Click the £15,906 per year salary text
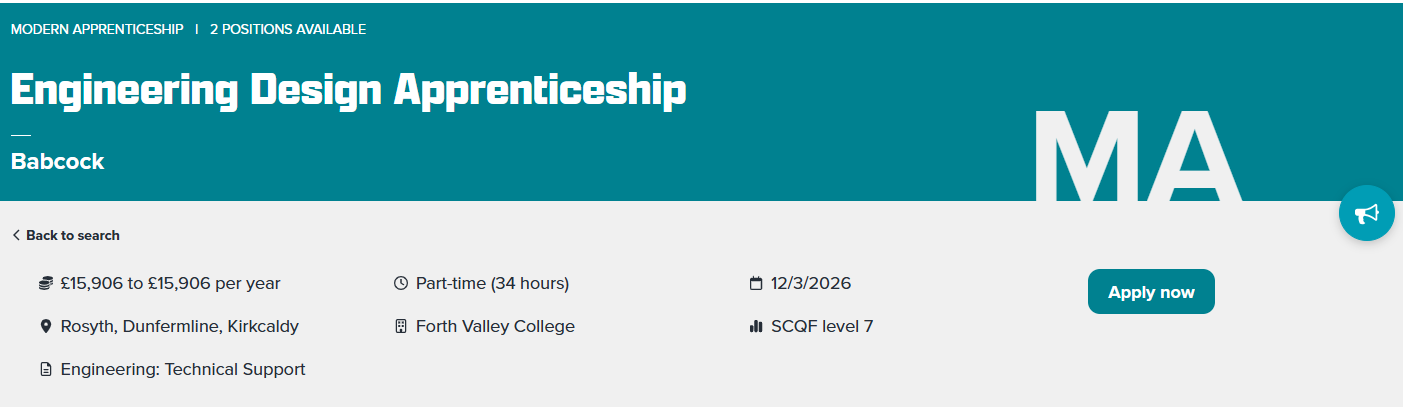This screenshot has height=407, width=1403. [x=170, y=284]
